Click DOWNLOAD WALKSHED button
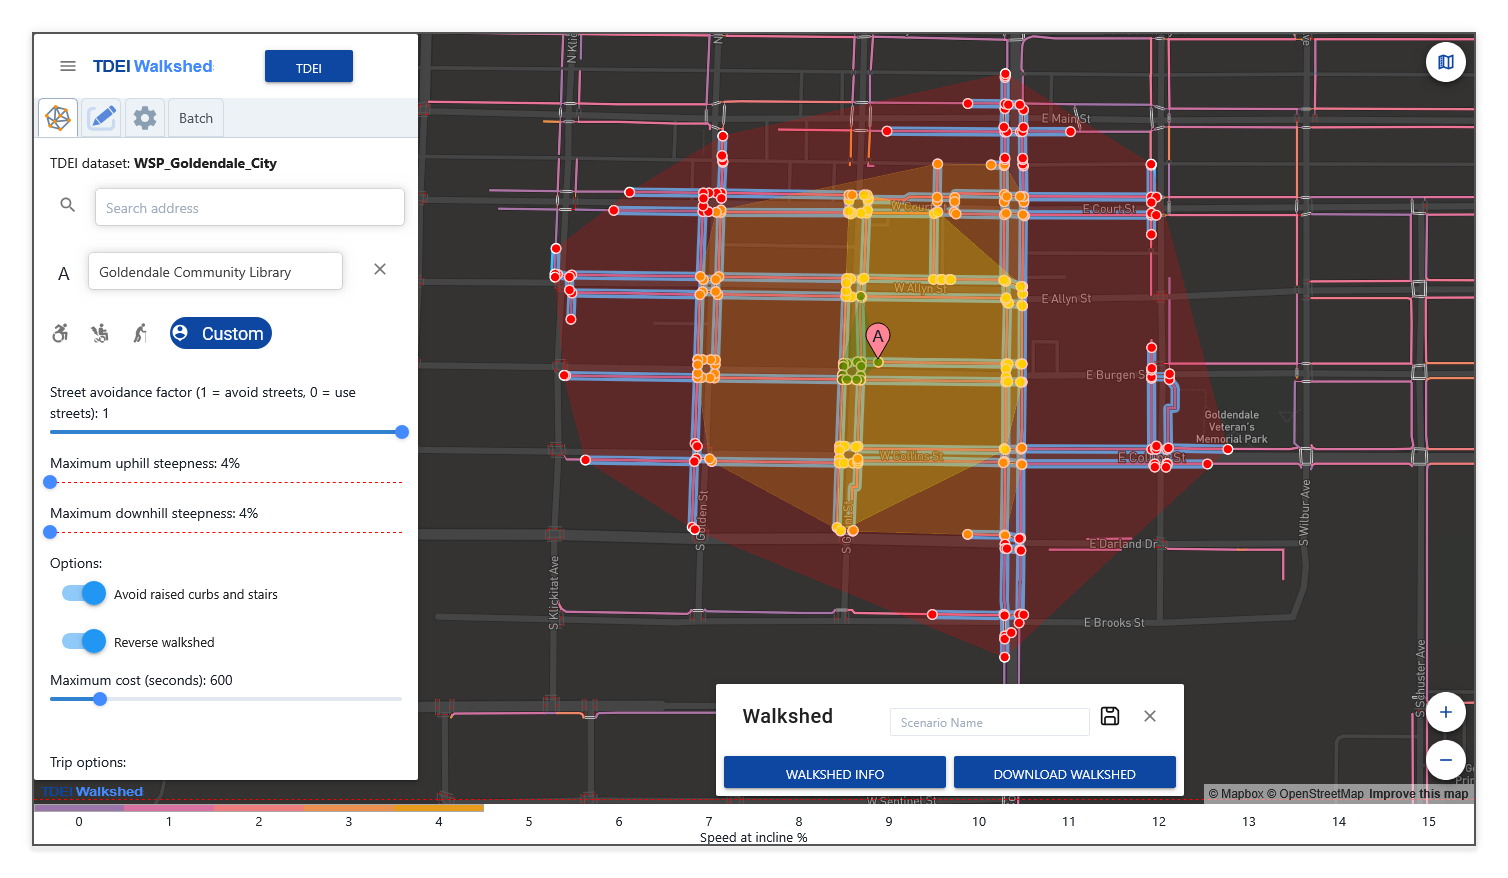The height and width of the screenshot is (878, 1508). click(1064, 774)
